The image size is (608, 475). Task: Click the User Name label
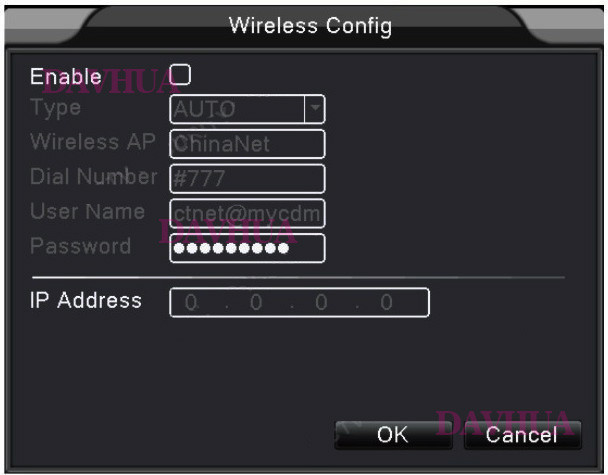pos(87,212)
